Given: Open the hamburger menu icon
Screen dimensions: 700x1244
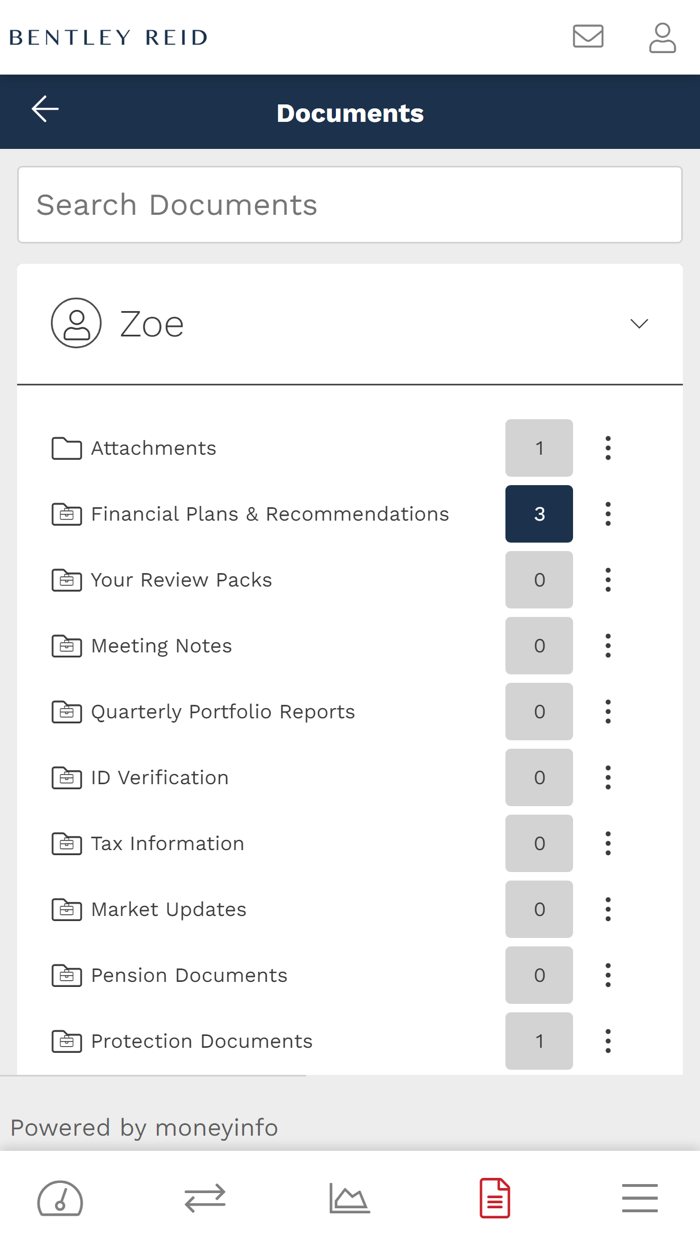Looking at the screenshot, I should point(640,1197).
